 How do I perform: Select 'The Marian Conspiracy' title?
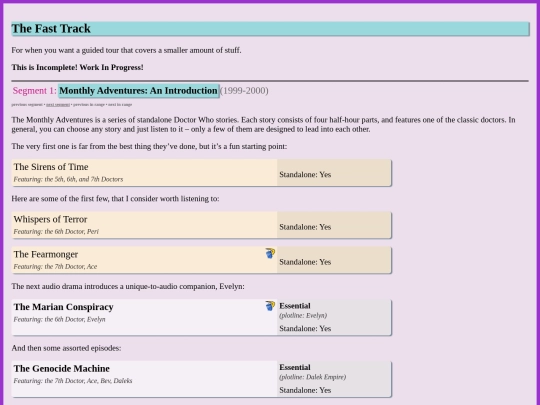(64, 307)
